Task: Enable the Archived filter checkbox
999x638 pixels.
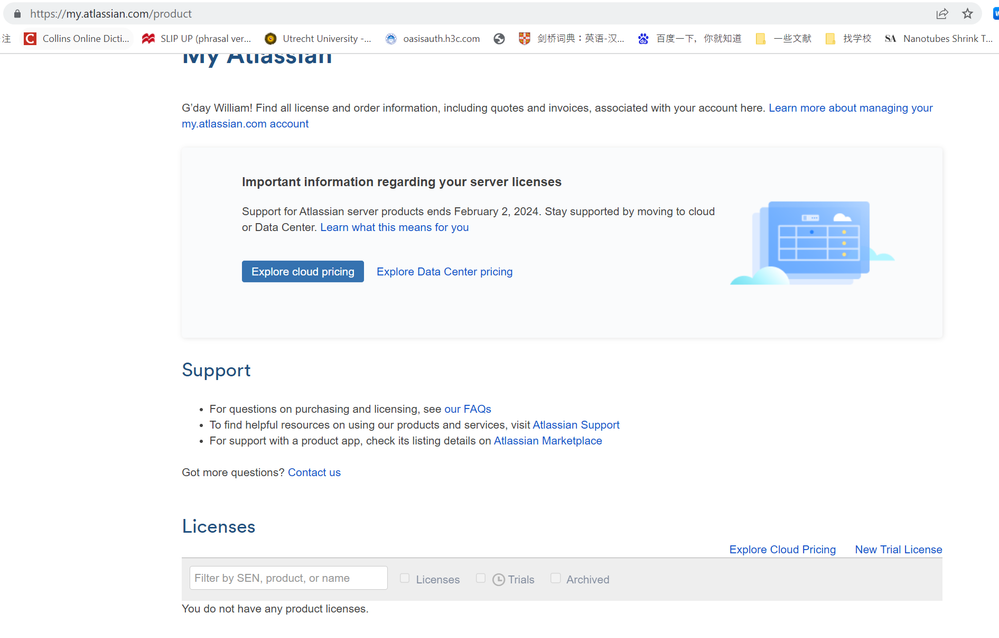Action: pos(556,578)
